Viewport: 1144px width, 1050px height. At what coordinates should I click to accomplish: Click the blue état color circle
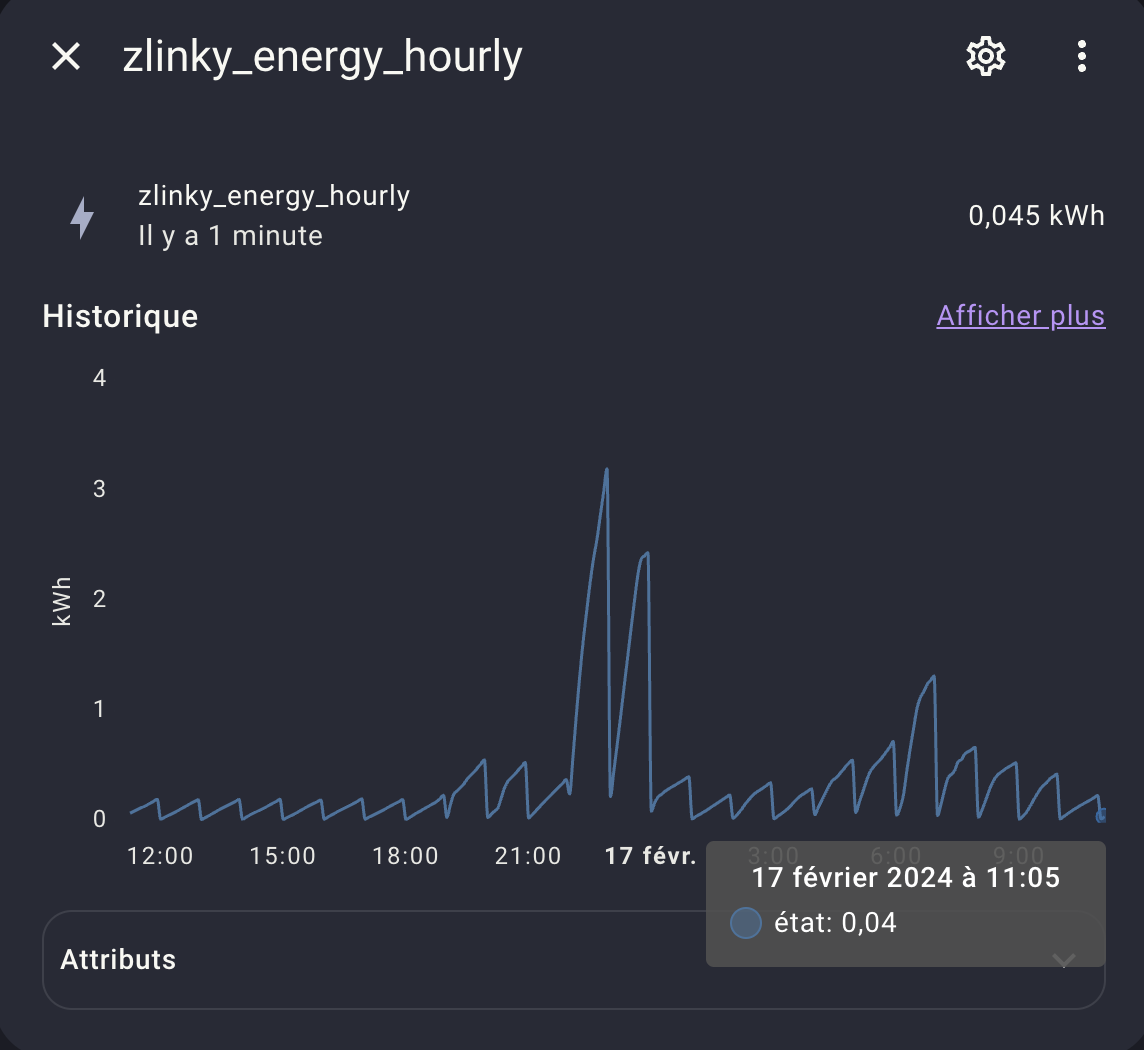(x=746, y=923)
